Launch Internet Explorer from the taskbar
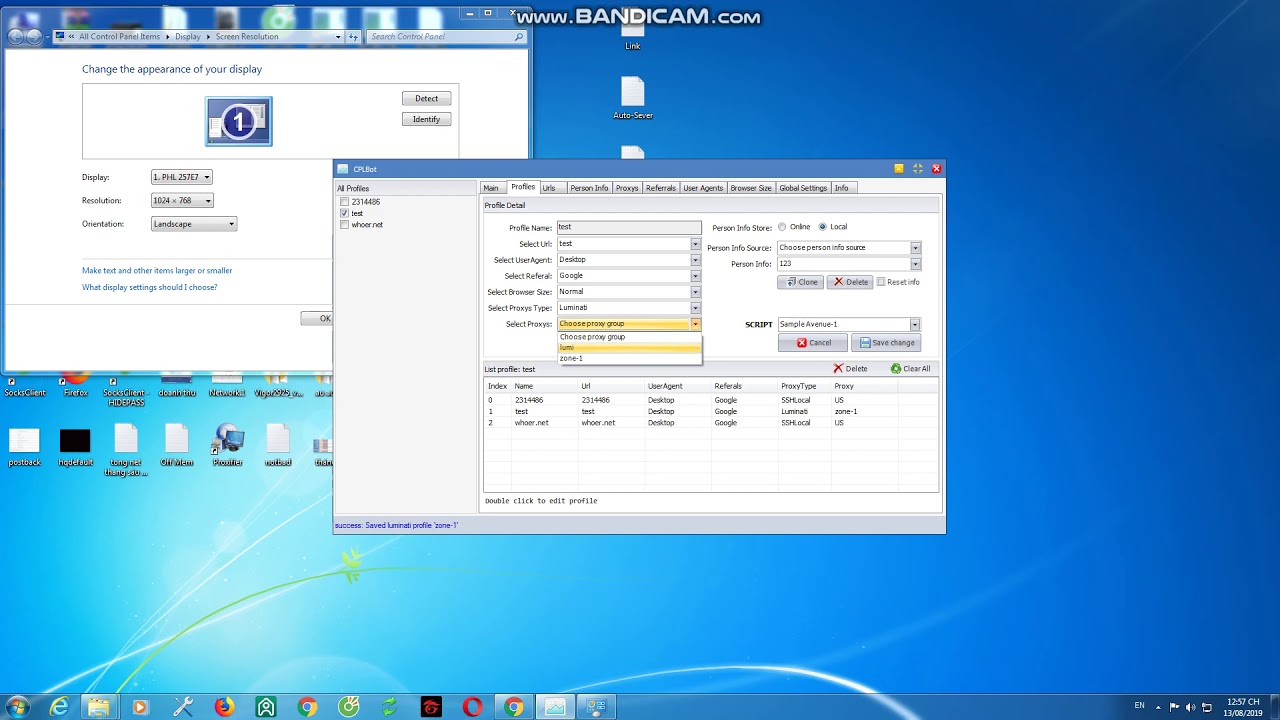The width and height of the screenshot is (1280, 720). [59, 707]
